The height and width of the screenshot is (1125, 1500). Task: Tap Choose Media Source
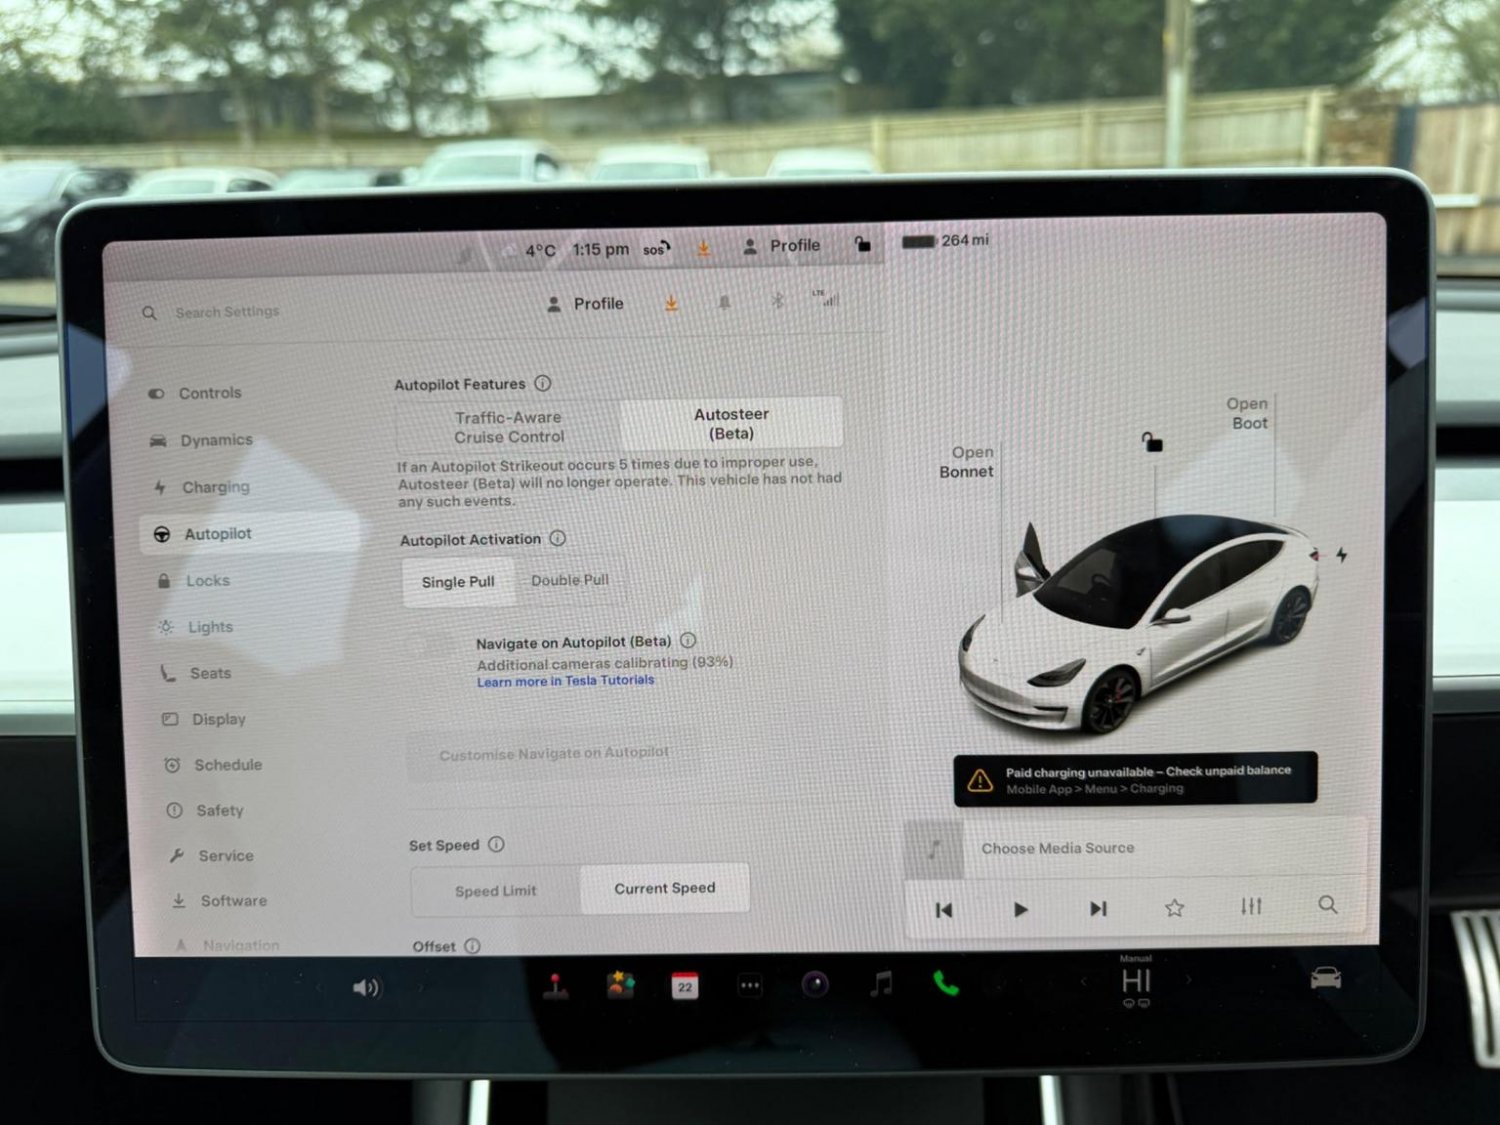tap(1058, 848)
